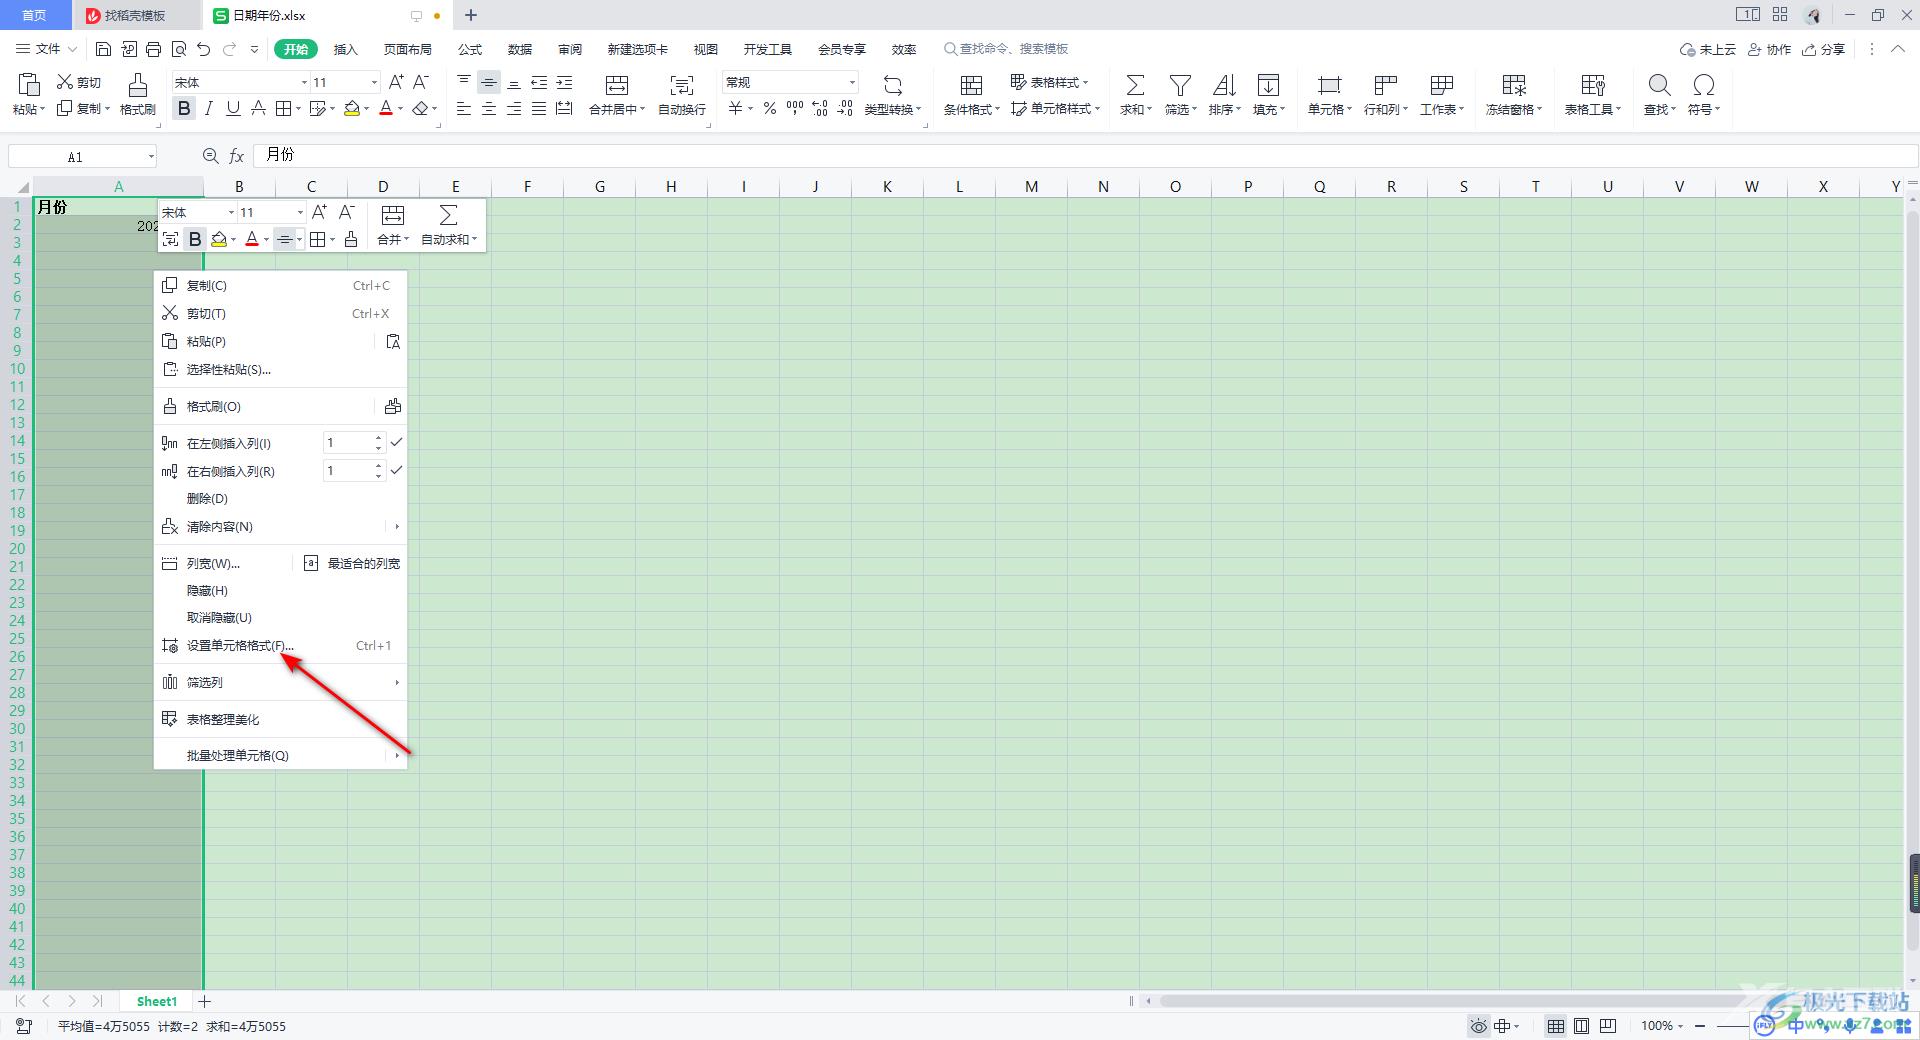The image size is (1920, 1040).
Task: Click the Freeze Panes (冻结窗格) icon
Action: pos(1514,85)
